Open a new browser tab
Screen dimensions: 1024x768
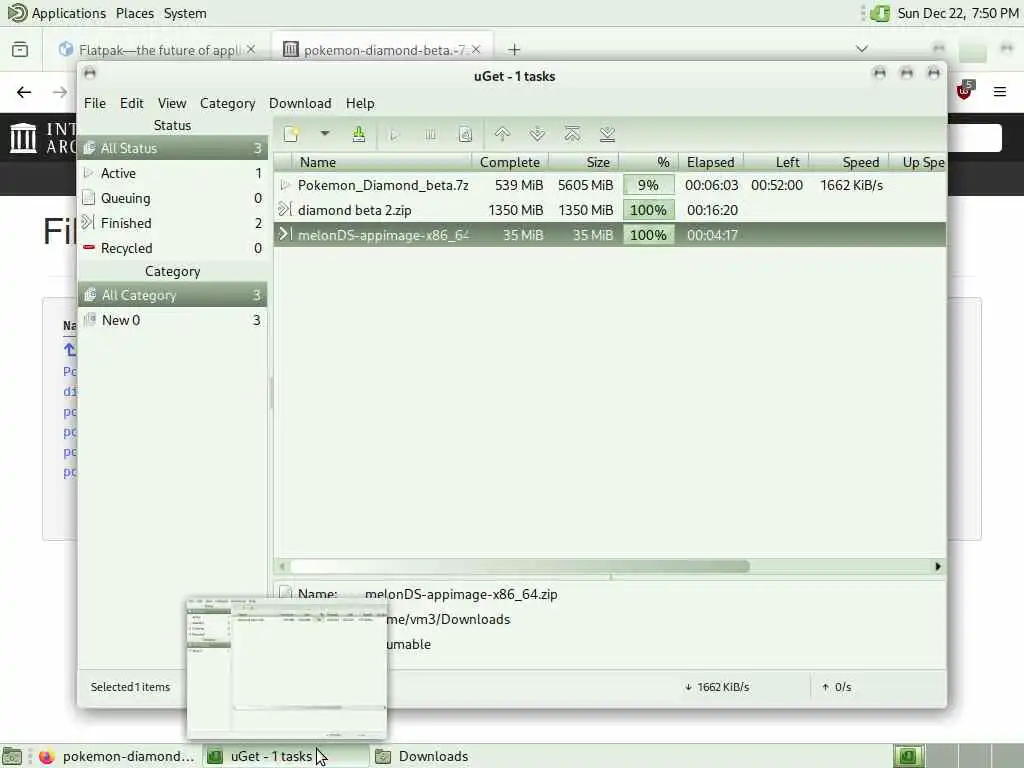coord(515,50)
